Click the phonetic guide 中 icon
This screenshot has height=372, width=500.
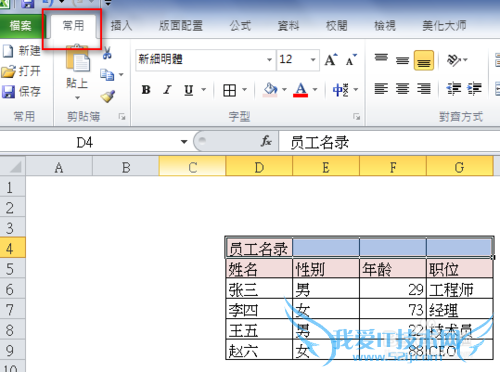(x=340, y=90)
